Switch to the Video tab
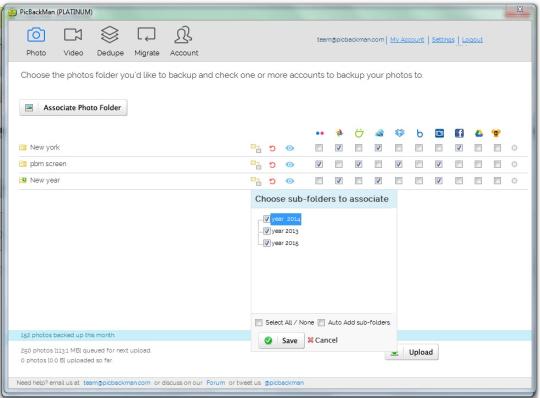The width and height of the screenshot is (540, 398). click(x=73, y=41)
